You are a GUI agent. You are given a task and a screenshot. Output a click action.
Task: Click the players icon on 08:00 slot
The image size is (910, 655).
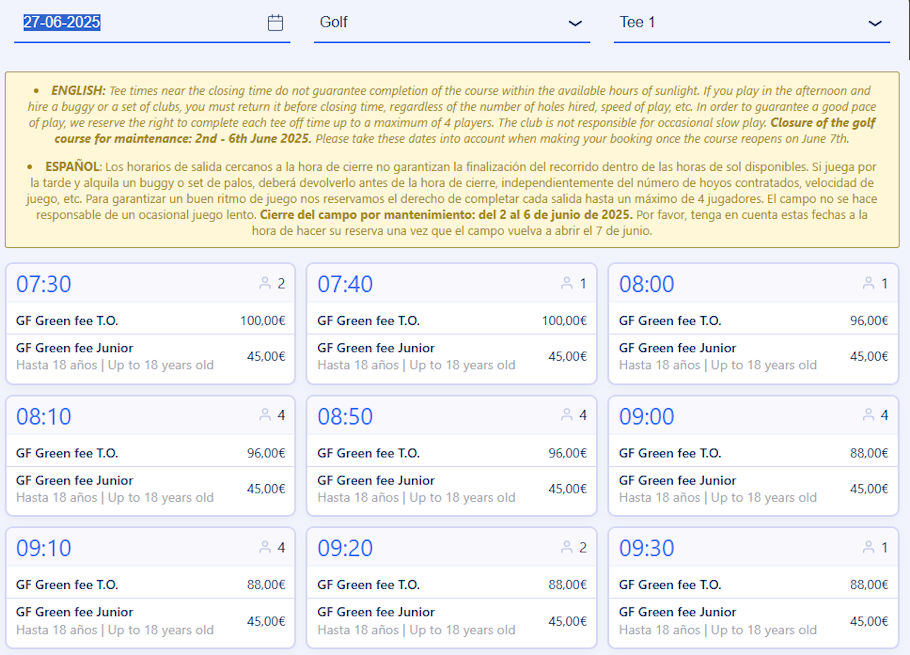point(868,284)
